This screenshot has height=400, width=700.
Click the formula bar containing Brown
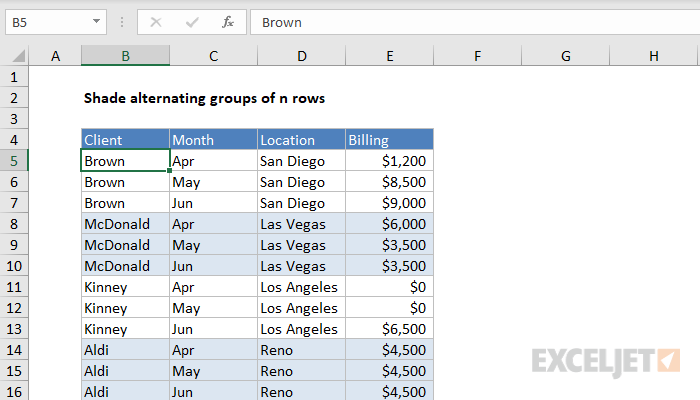click(475, 22)
